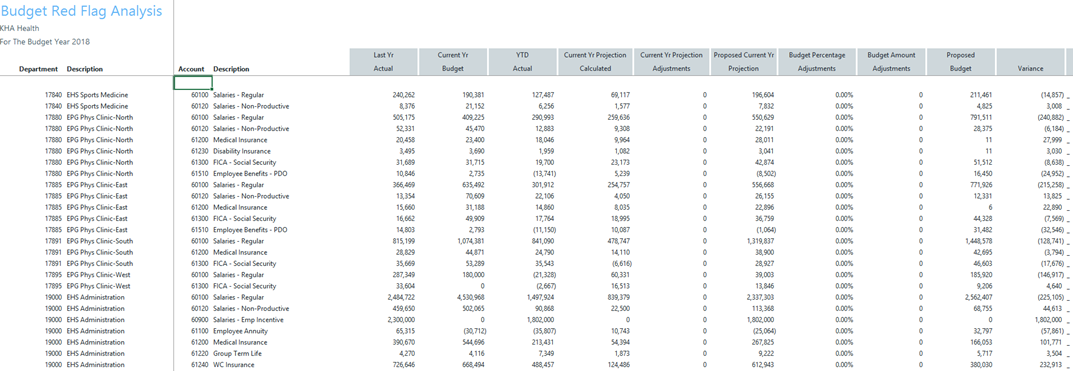1073x371 pixels.
Task: Select the Budget Percentage Adjustments header
Action: pyautogui.click(x=817, y=62)
